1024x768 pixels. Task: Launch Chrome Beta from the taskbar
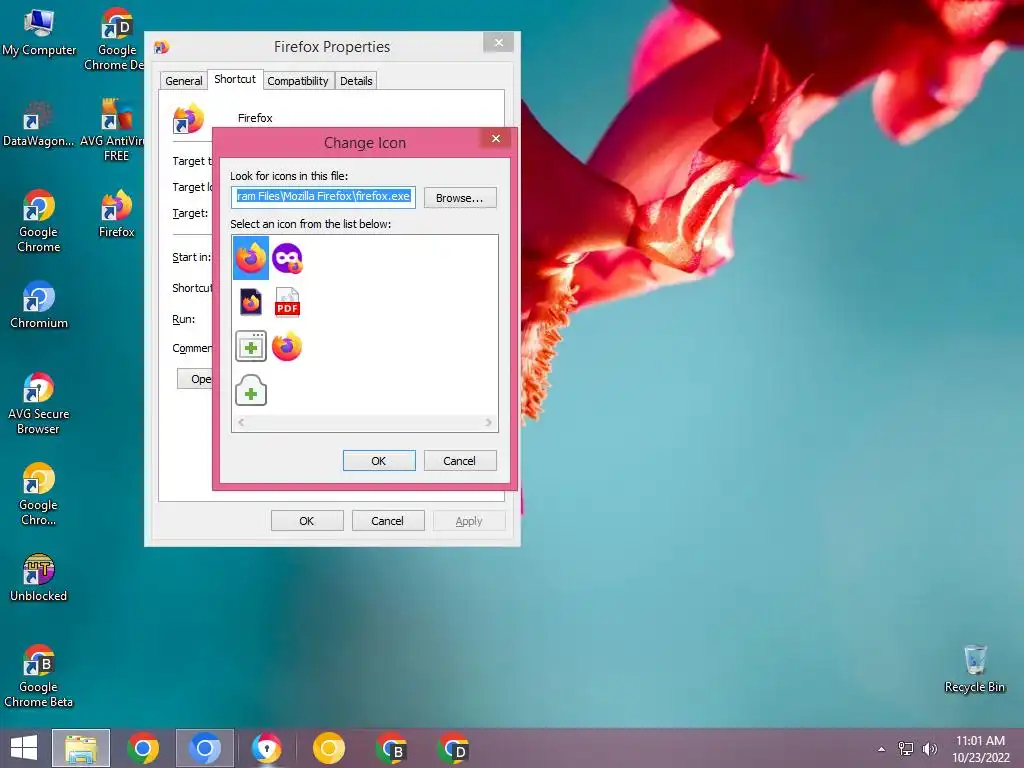click(x=391, y=748)
